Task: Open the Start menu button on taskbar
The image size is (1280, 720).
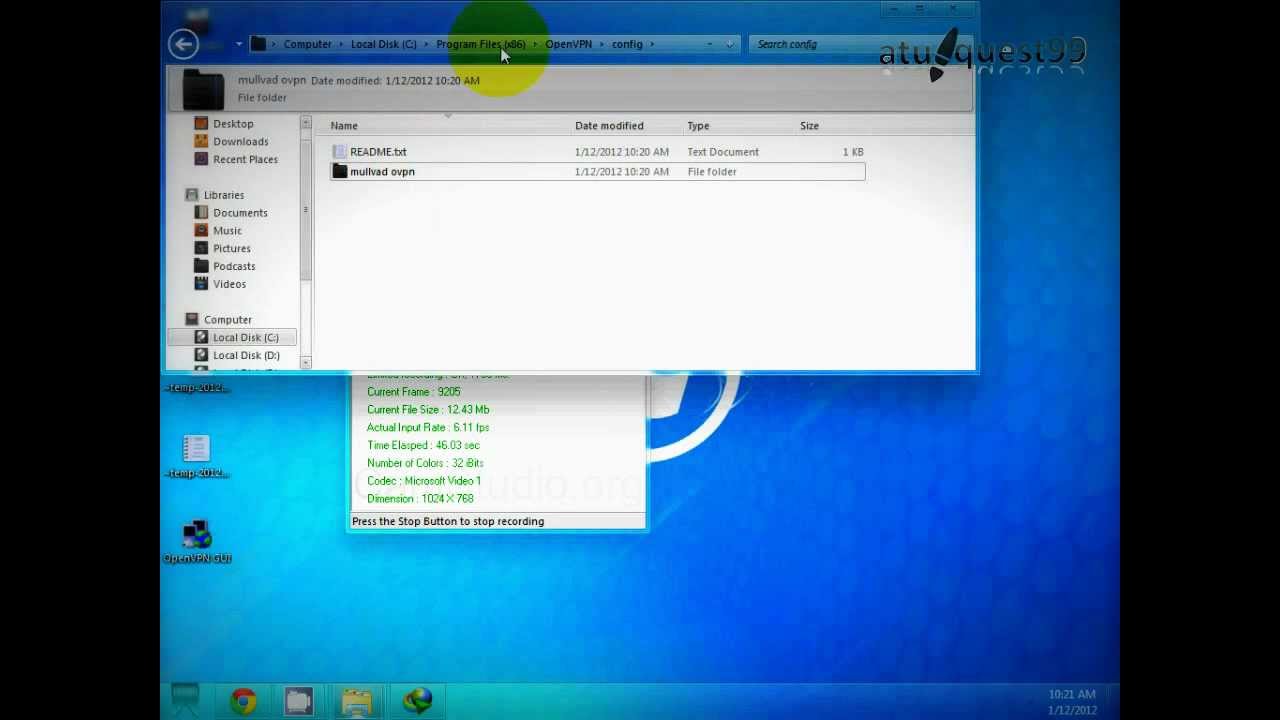Action: point(185,699)
